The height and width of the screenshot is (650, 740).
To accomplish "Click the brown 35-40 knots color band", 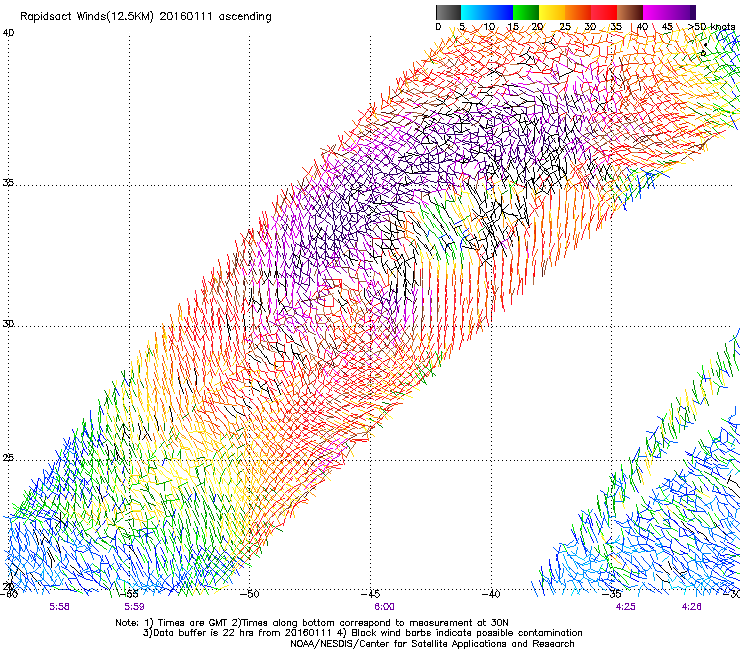I will 630,12.
